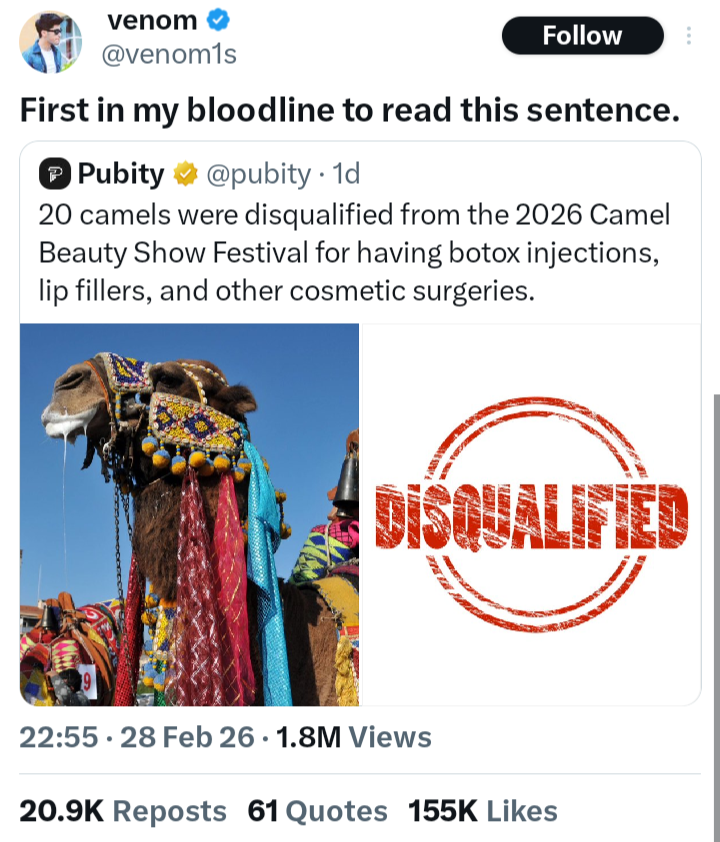This screenshot has width=720, height=842.
Task: Show the 155K Likes list
Action: click(x=482, y=810)
